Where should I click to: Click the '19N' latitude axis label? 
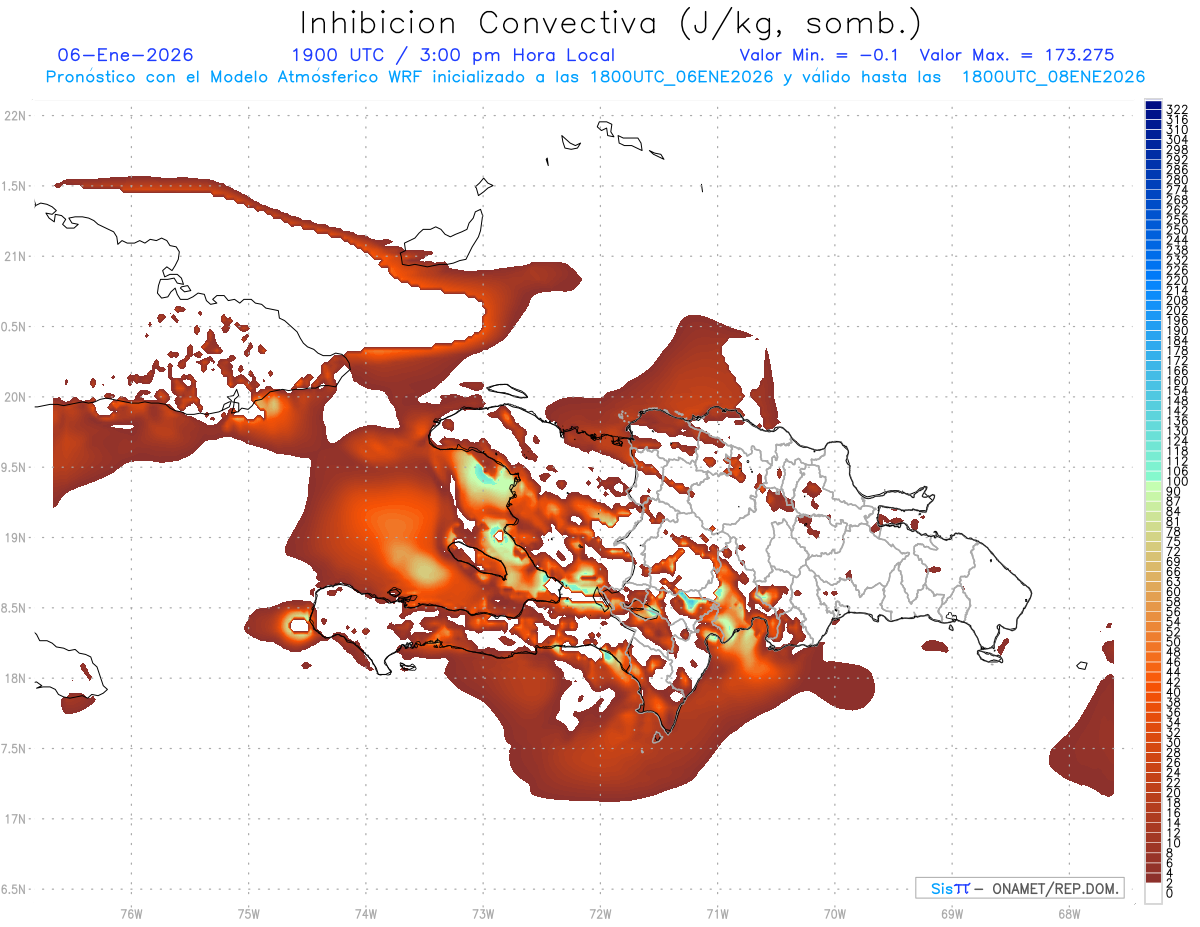pos(15,537)
